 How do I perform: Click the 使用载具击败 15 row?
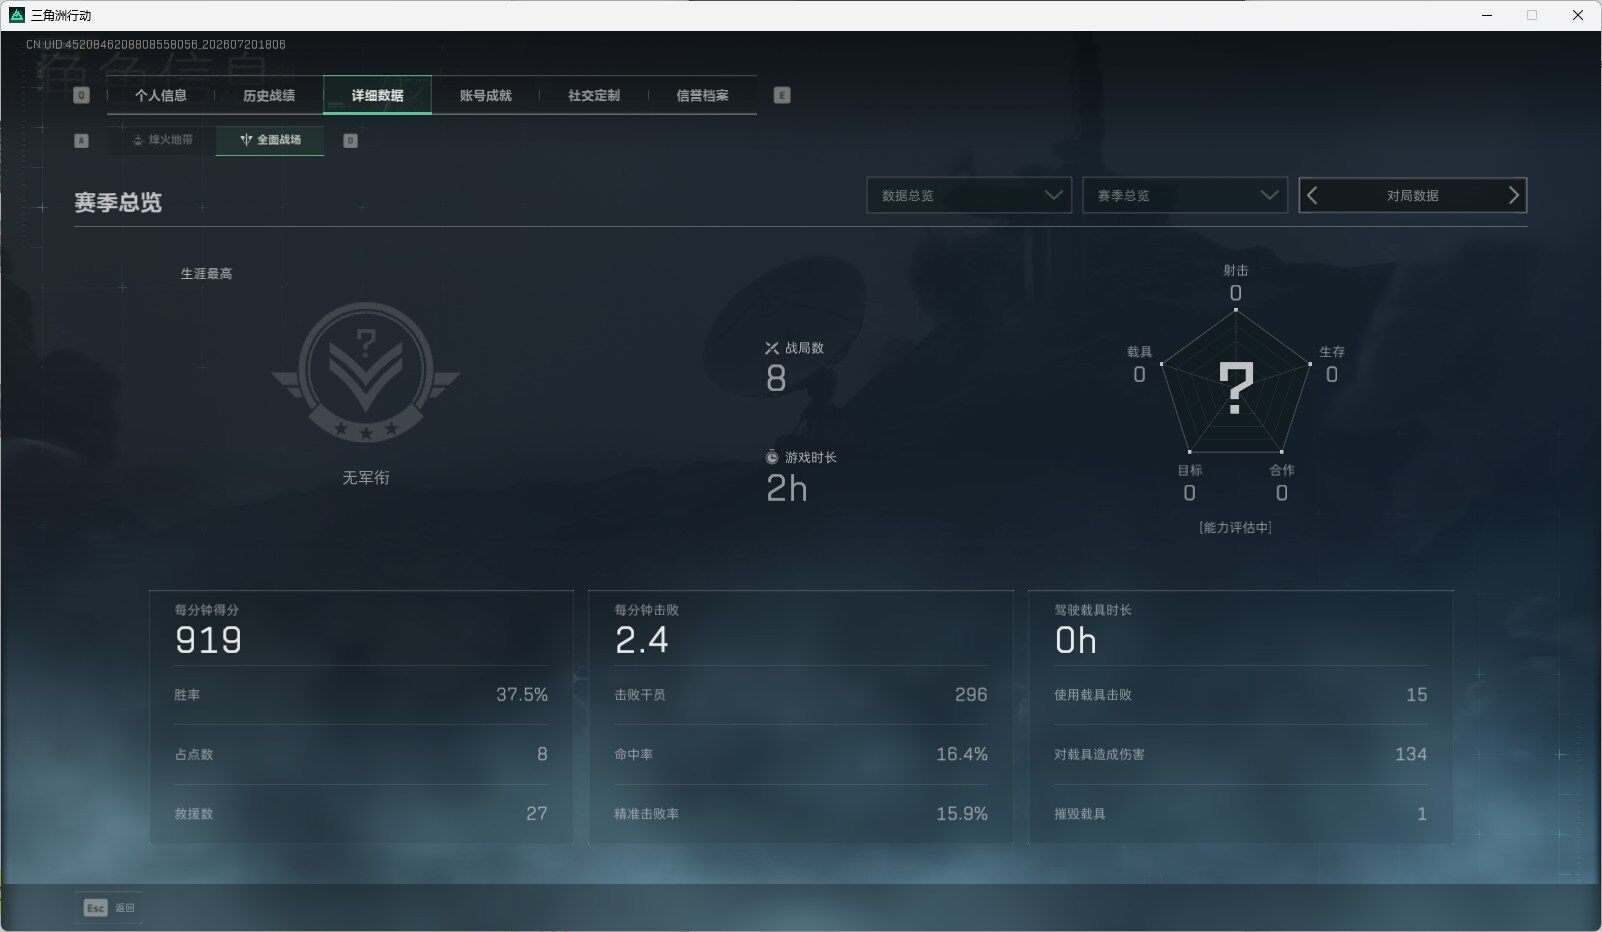[x=1241, y=695]
